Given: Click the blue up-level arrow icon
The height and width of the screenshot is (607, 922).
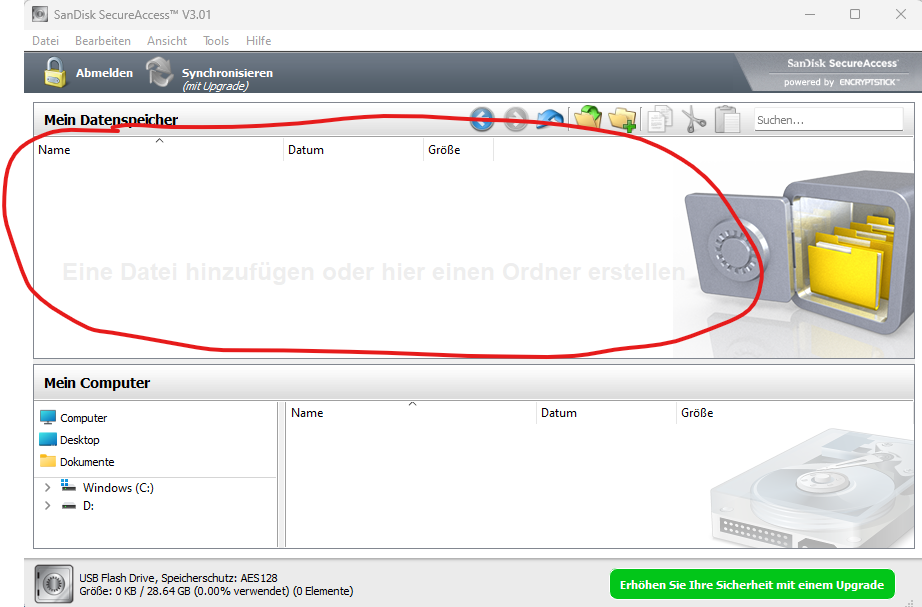Looking at the screenshot, I should coord(549,120).
